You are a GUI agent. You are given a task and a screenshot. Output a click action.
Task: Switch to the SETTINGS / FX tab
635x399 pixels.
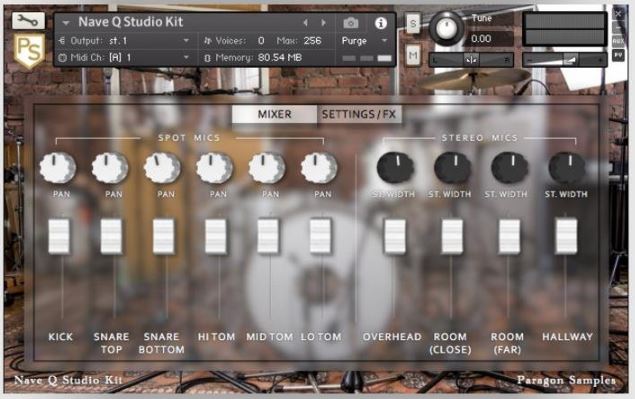point(359,114)
